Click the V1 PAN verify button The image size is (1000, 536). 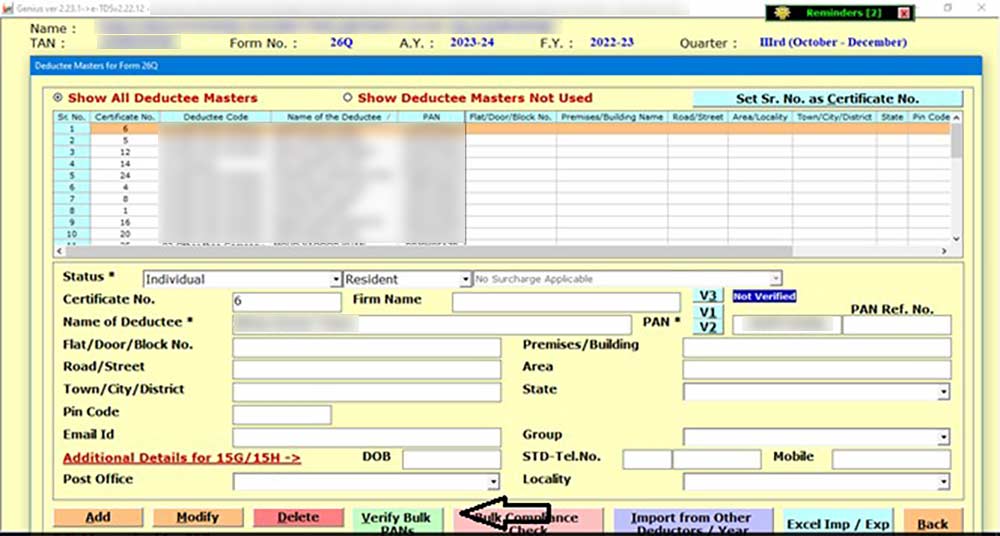[x=708, y=312]
